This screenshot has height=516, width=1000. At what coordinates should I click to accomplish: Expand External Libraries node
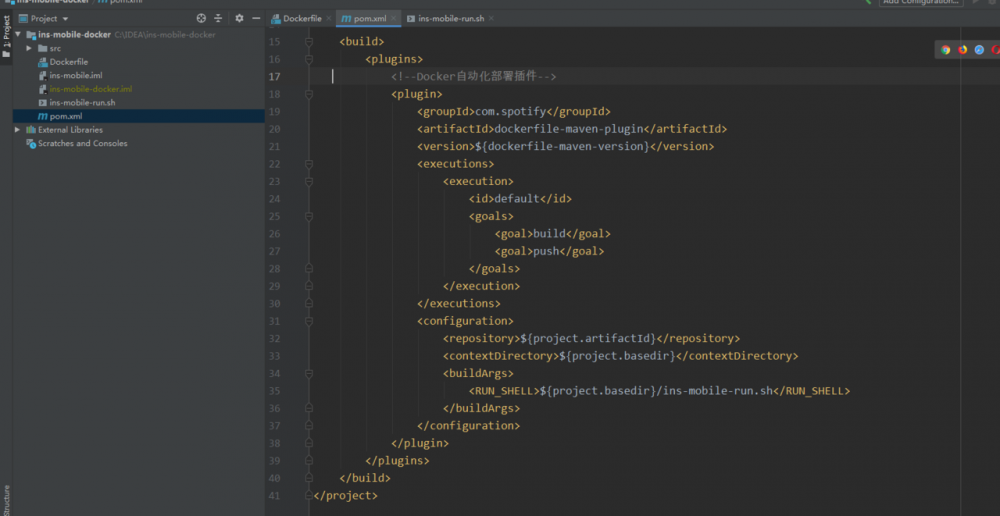pyautogui.click(x=17, y=130)
